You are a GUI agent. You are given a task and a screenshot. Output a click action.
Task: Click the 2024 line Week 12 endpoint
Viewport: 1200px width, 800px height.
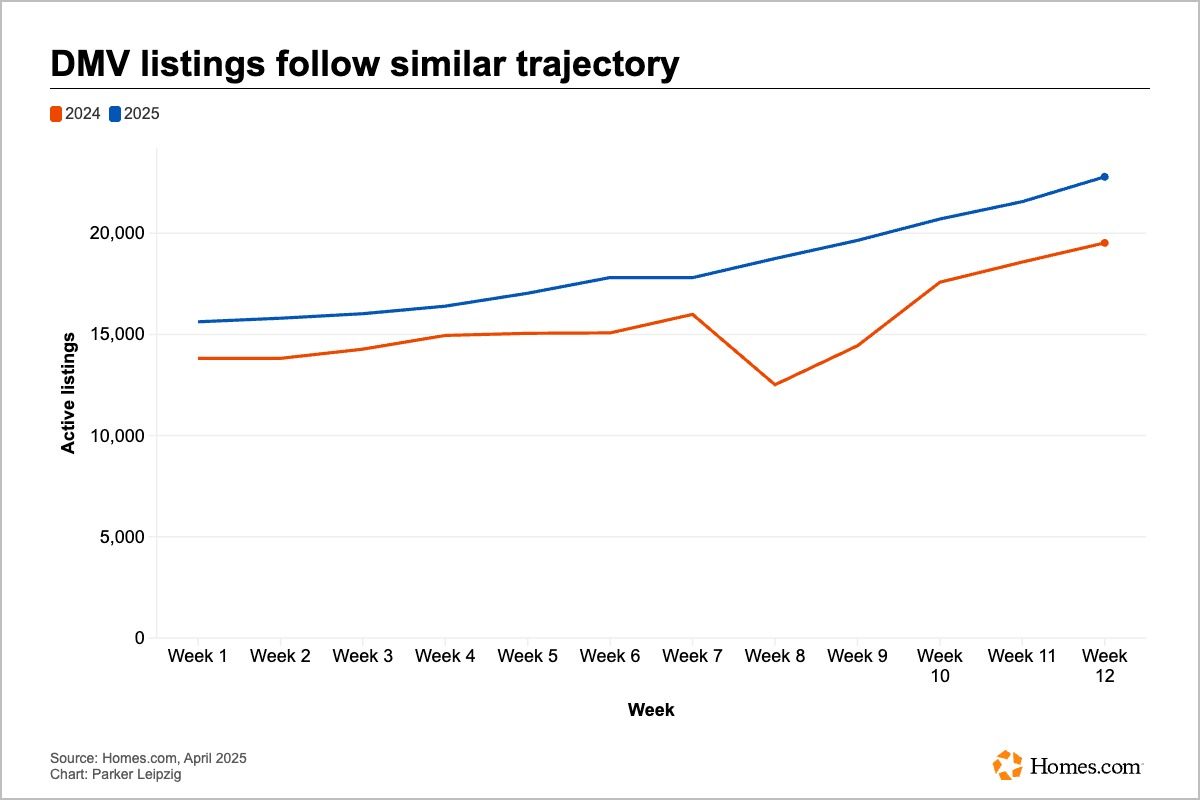click(x=1104, y=243)
